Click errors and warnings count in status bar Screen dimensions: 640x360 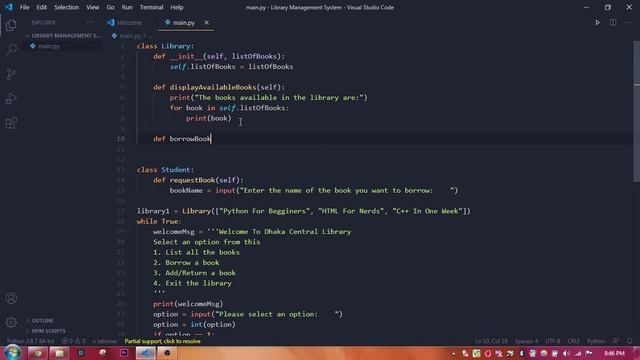tap(74, 341)
